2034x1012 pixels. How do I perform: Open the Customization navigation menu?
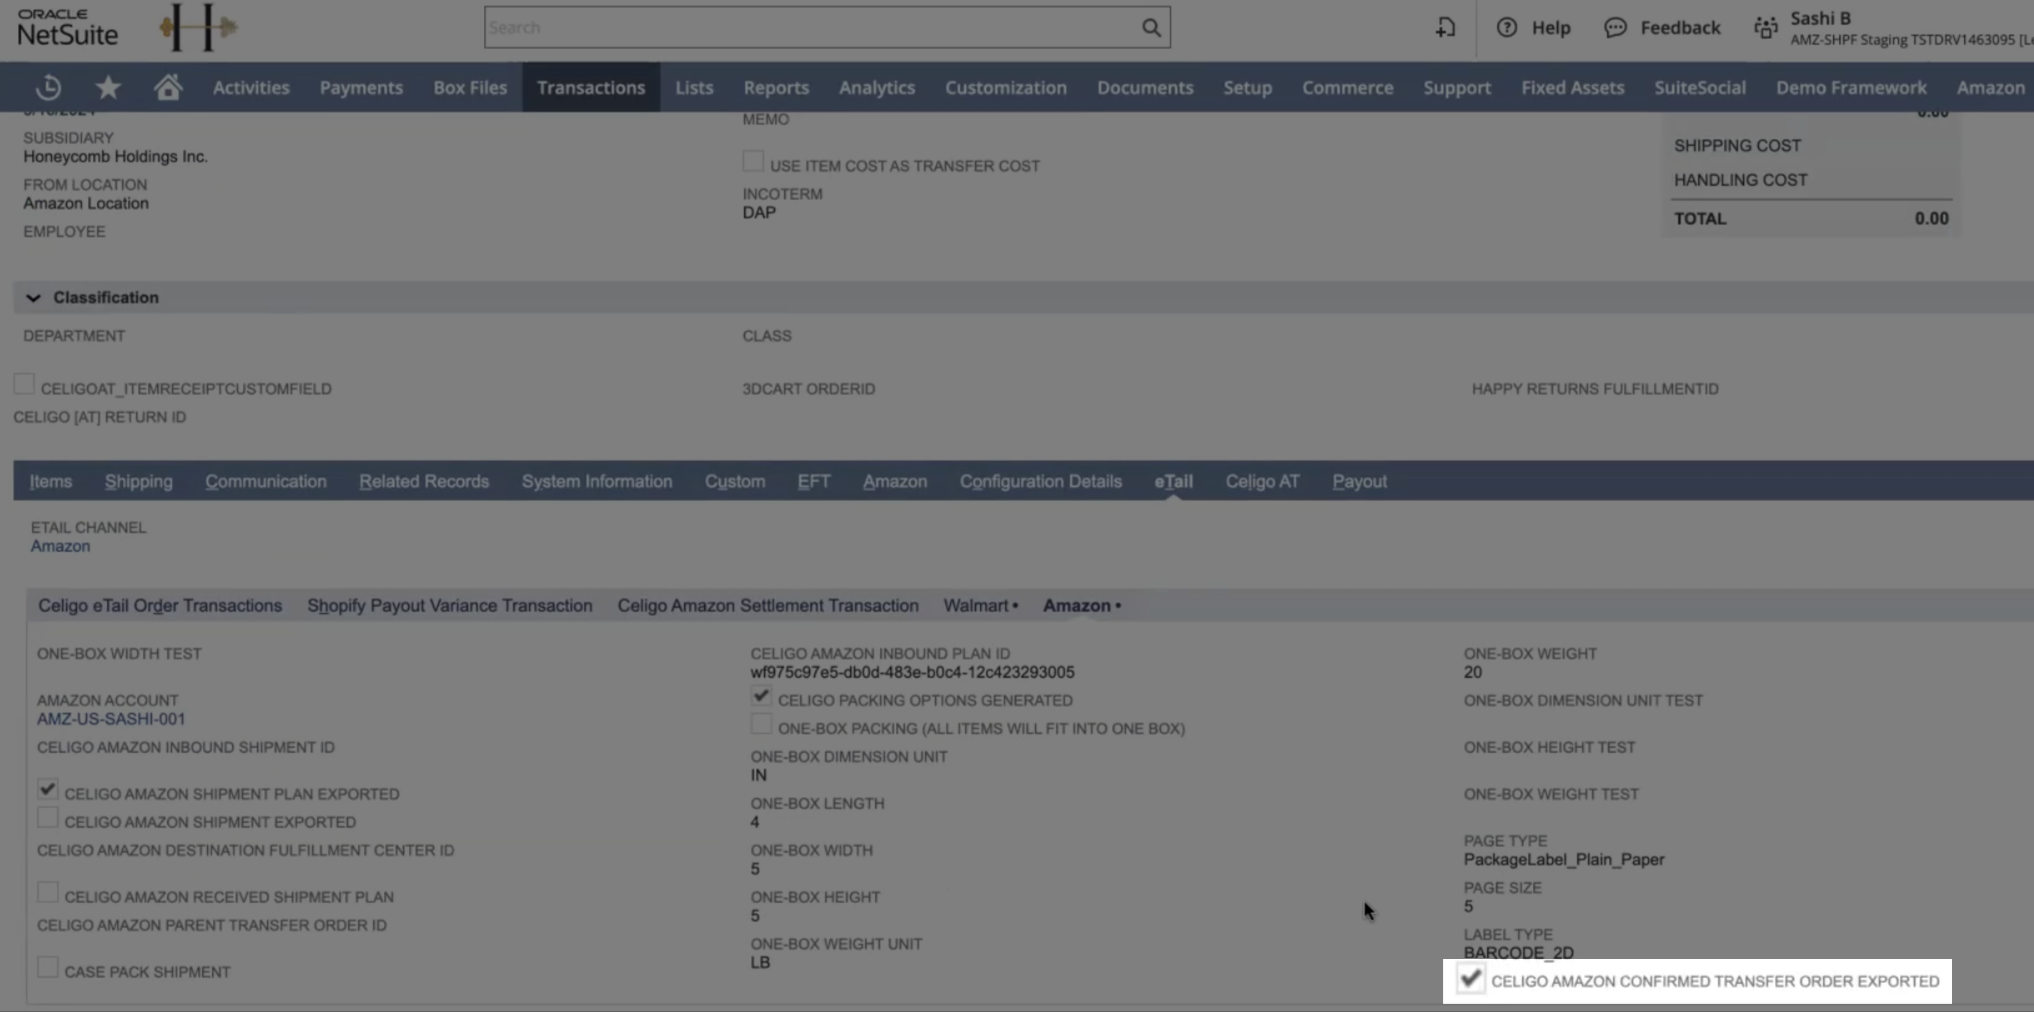pyautogui.click(x=1006, y=88)
